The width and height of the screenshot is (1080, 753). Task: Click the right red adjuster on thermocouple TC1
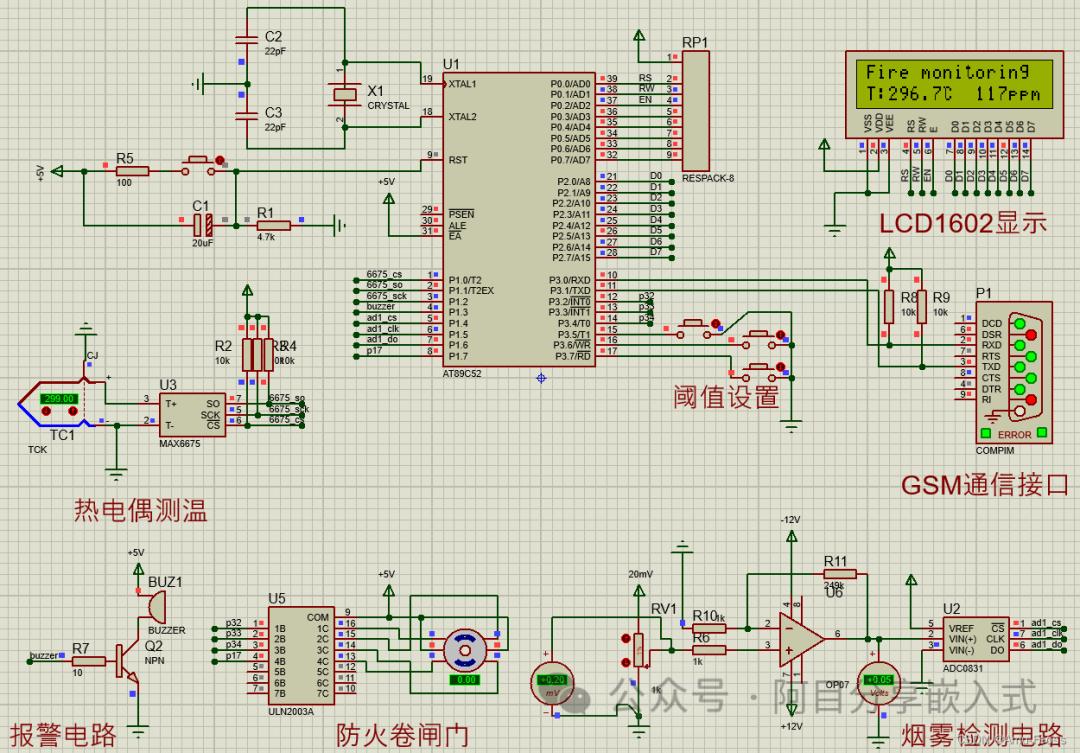tap(72, 411)
